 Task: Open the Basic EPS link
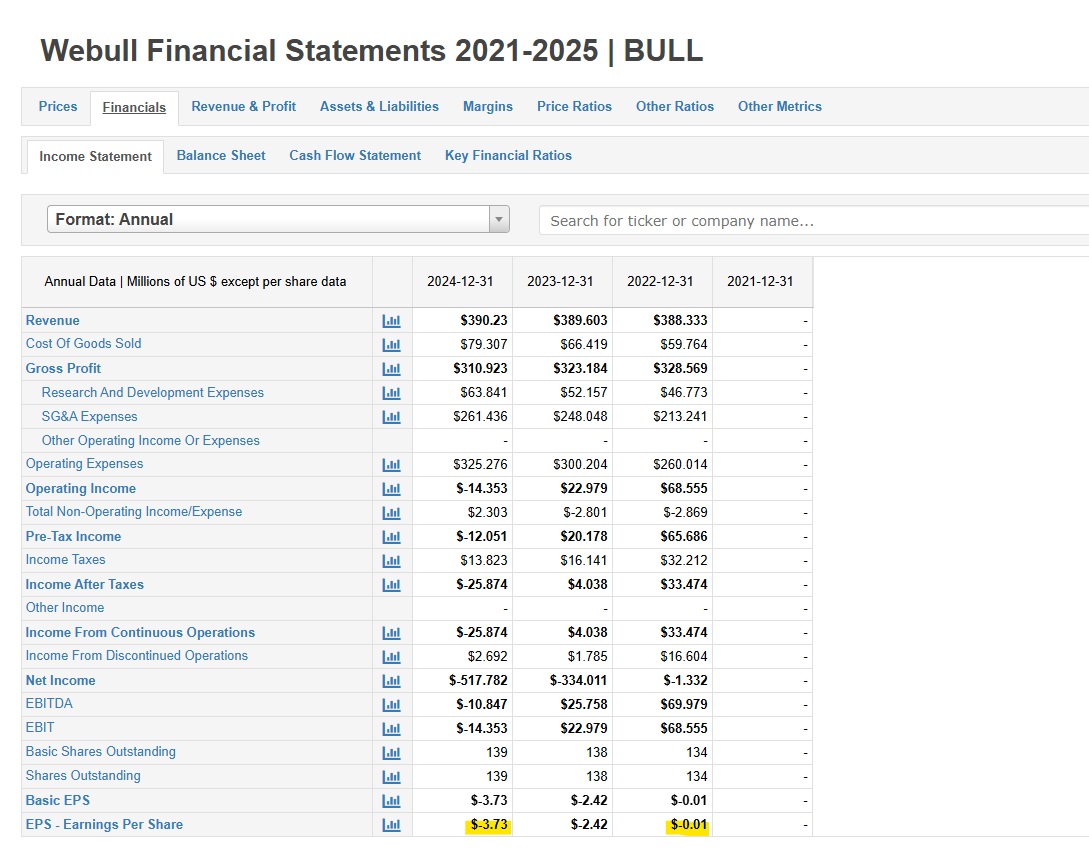[58, 800]
